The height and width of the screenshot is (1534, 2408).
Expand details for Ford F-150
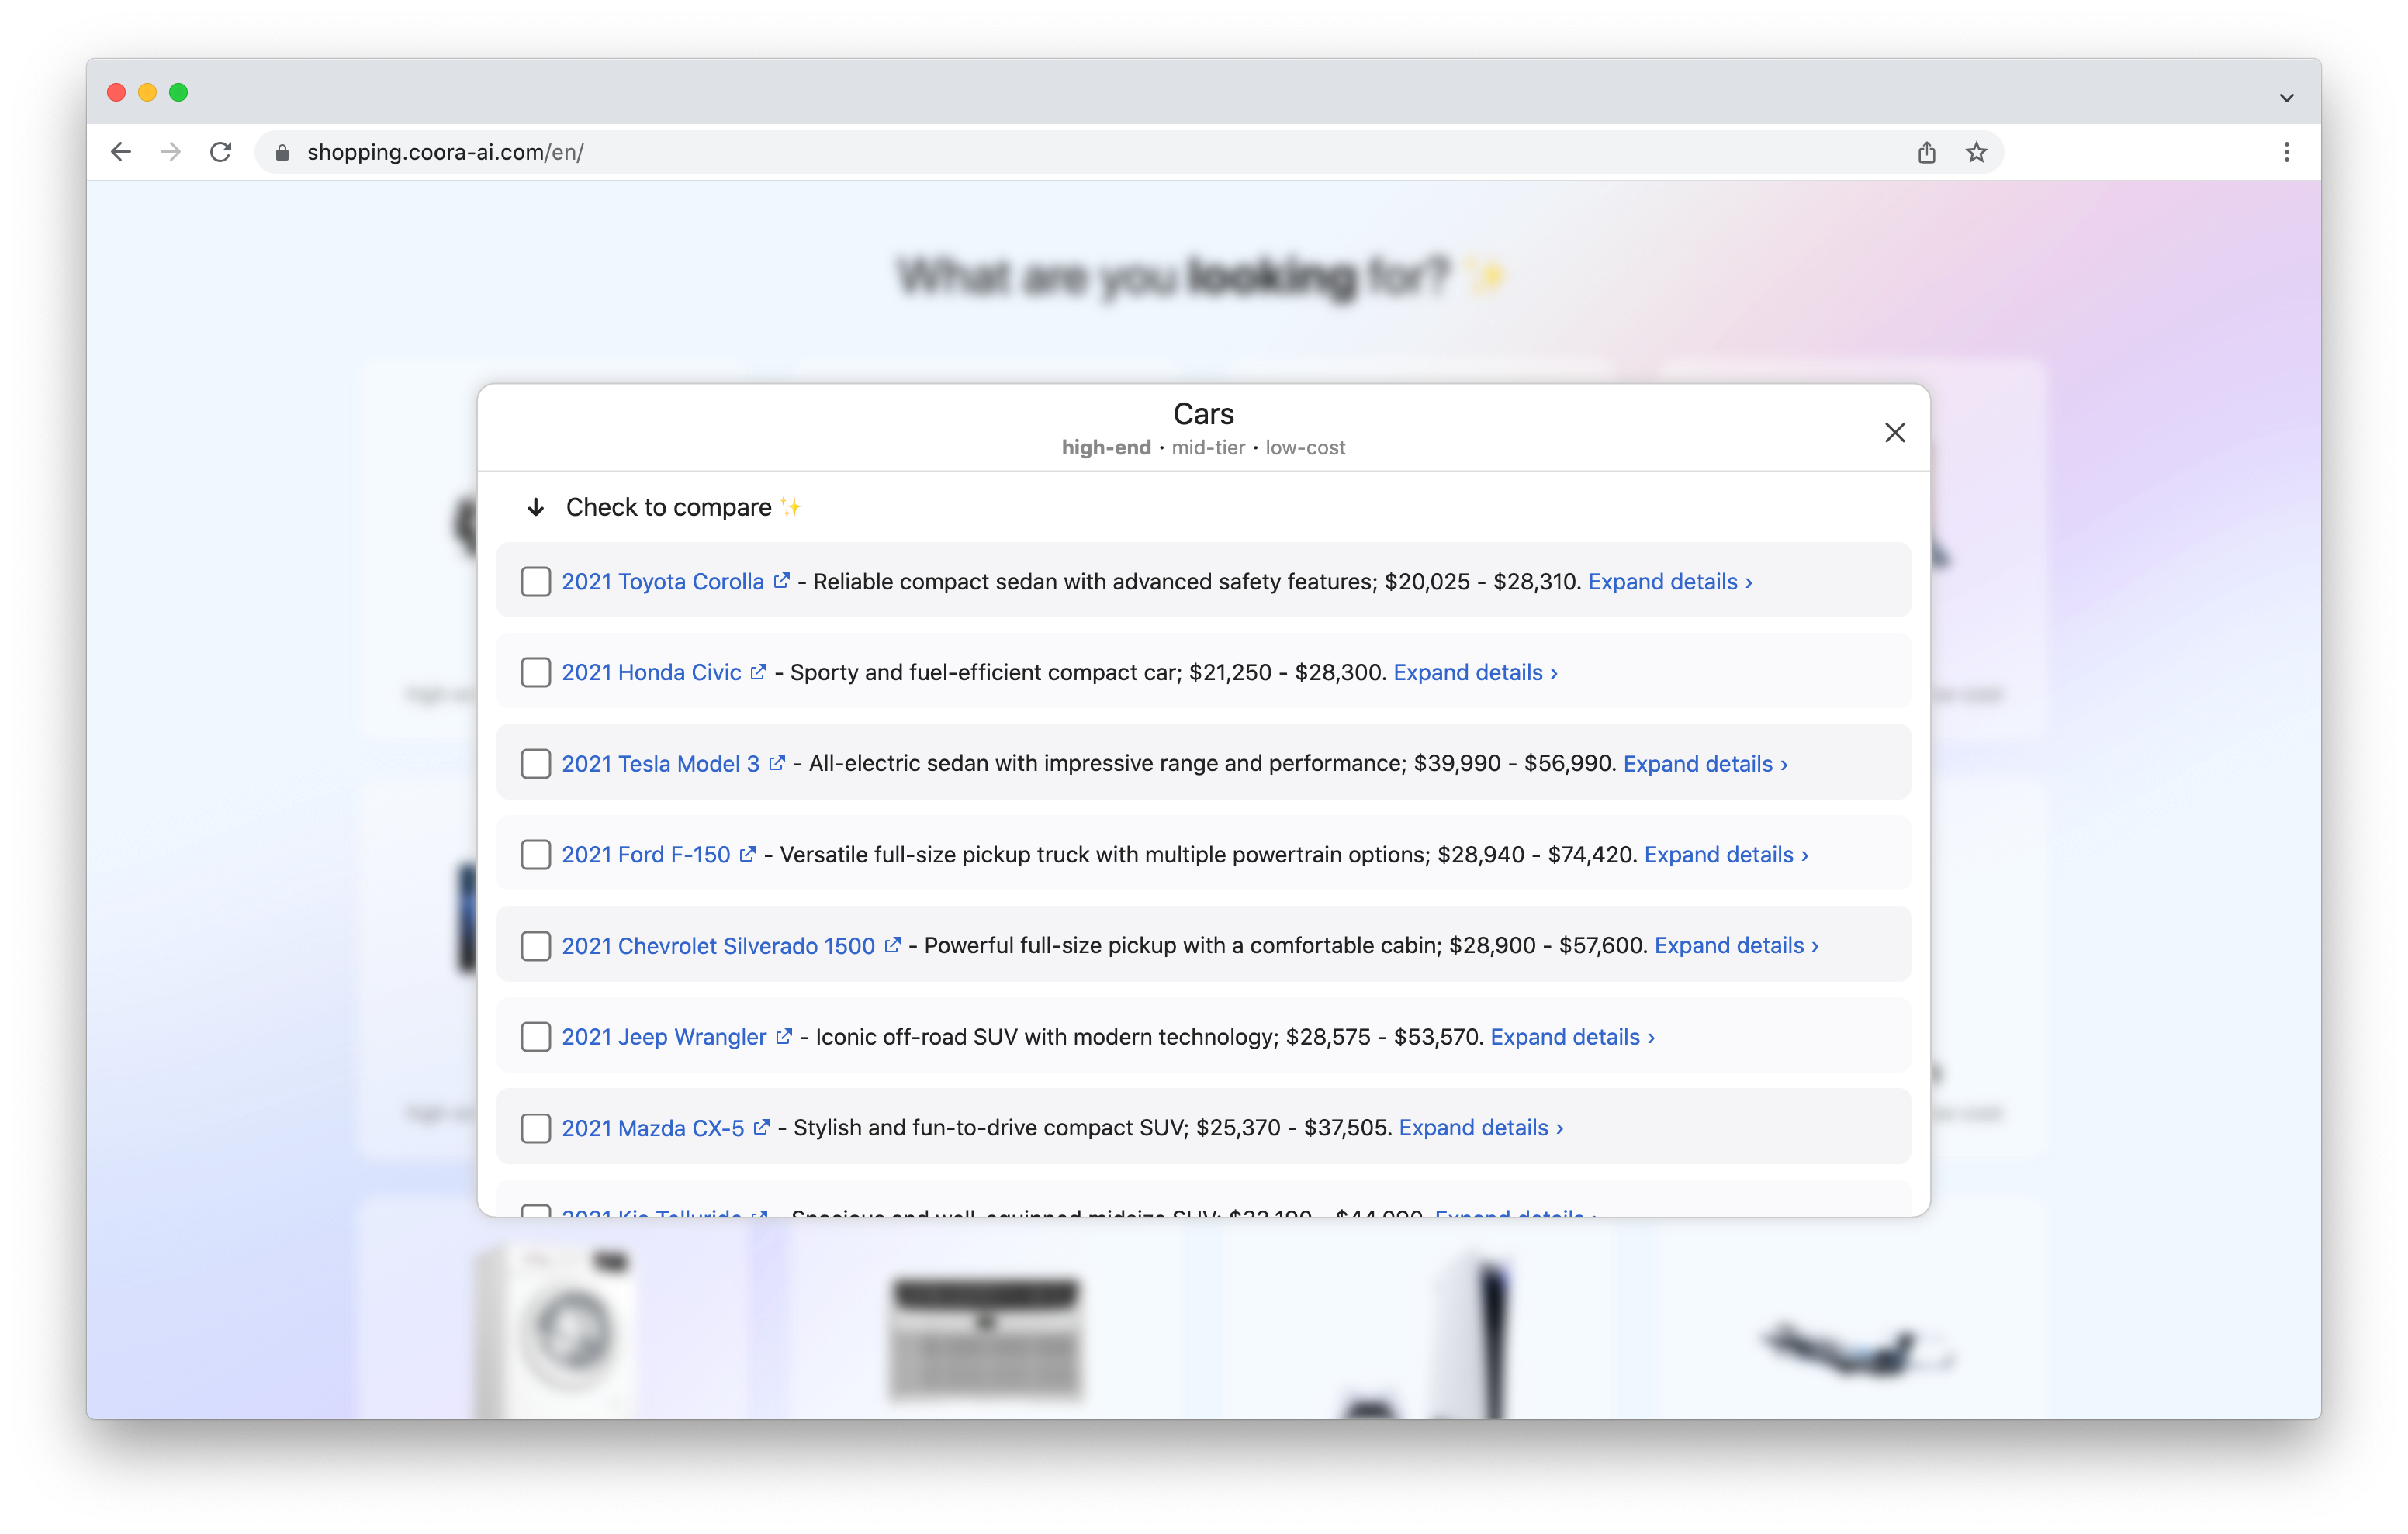pos(1726,854)
